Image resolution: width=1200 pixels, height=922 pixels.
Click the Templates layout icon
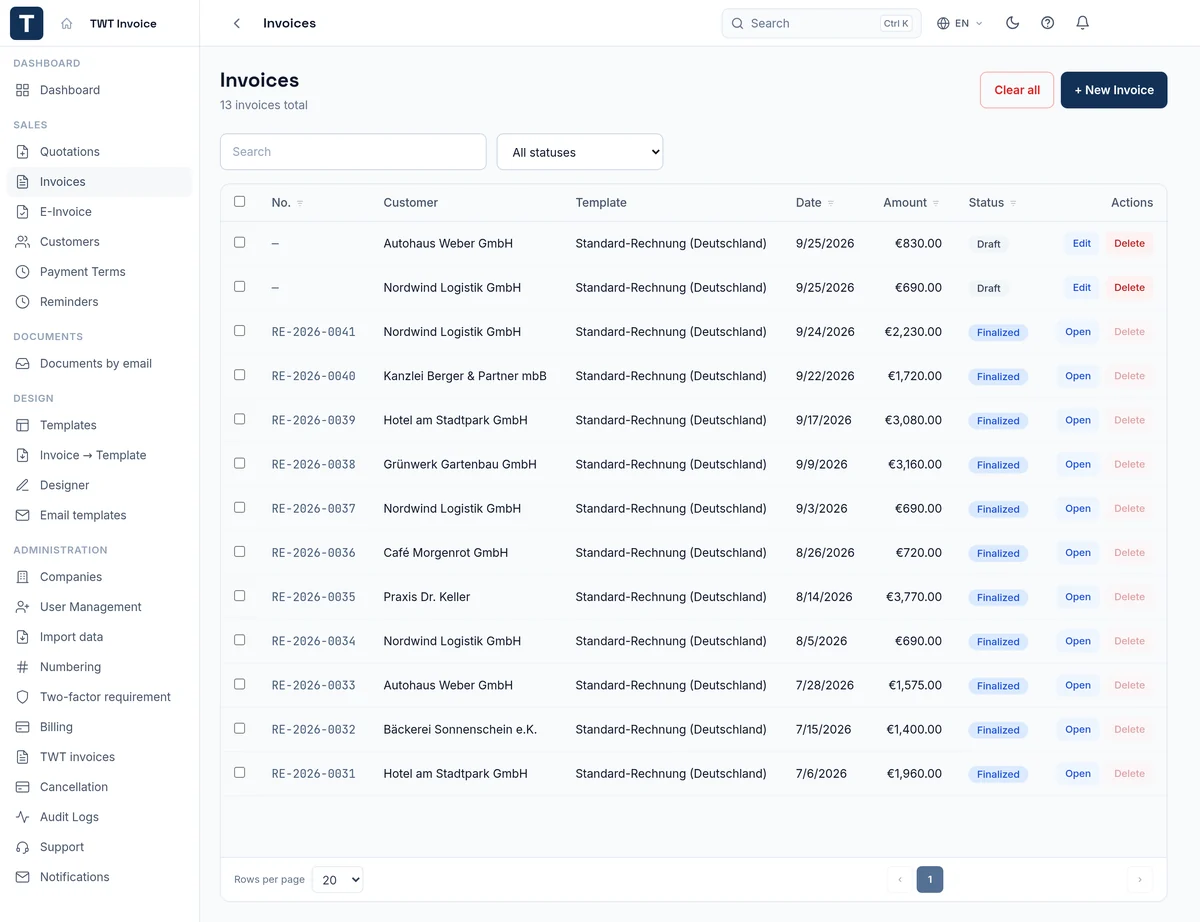point(23,425)
